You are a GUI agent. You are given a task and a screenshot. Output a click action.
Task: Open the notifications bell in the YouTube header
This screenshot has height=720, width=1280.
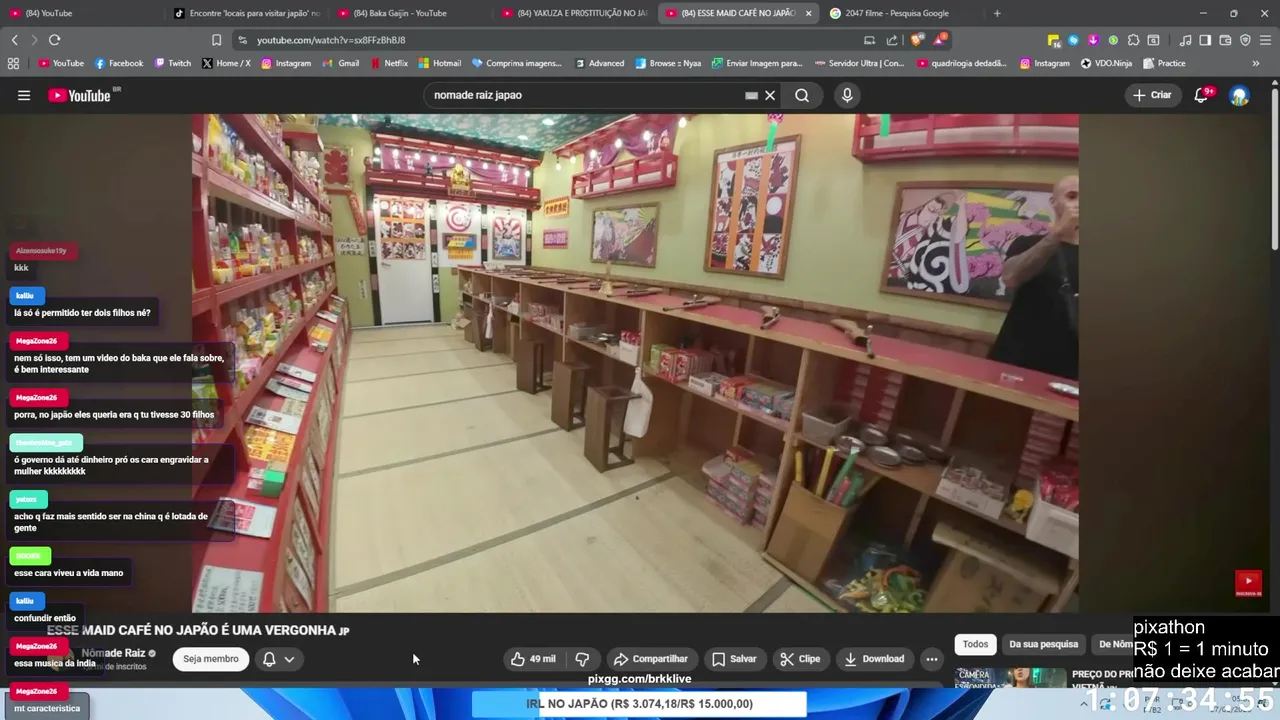[1202, 95]
